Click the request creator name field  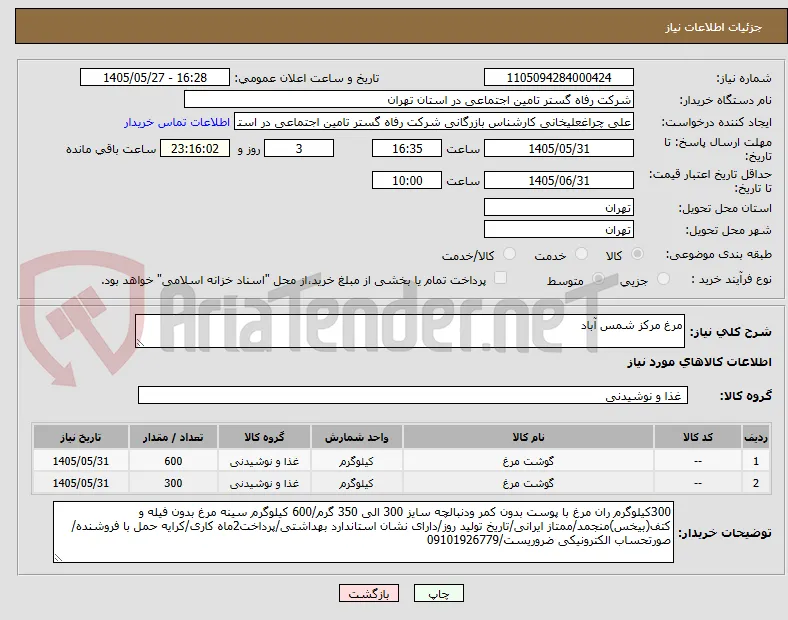click(434, 122)
